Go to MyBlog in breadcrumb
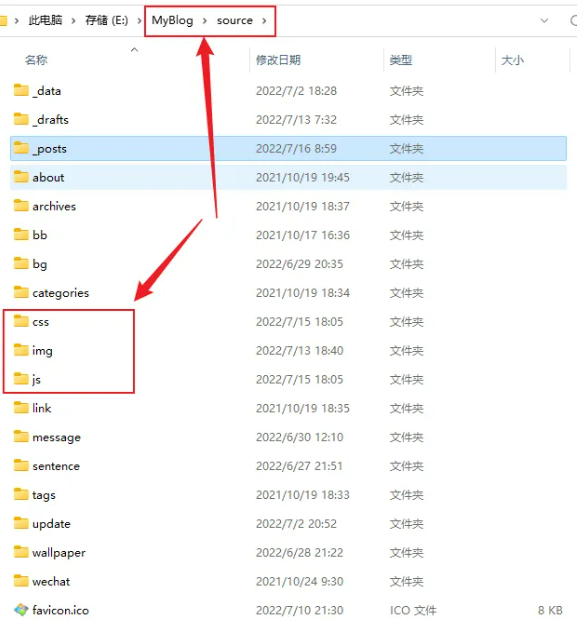The image size is (577, 620). pos(172,20)
